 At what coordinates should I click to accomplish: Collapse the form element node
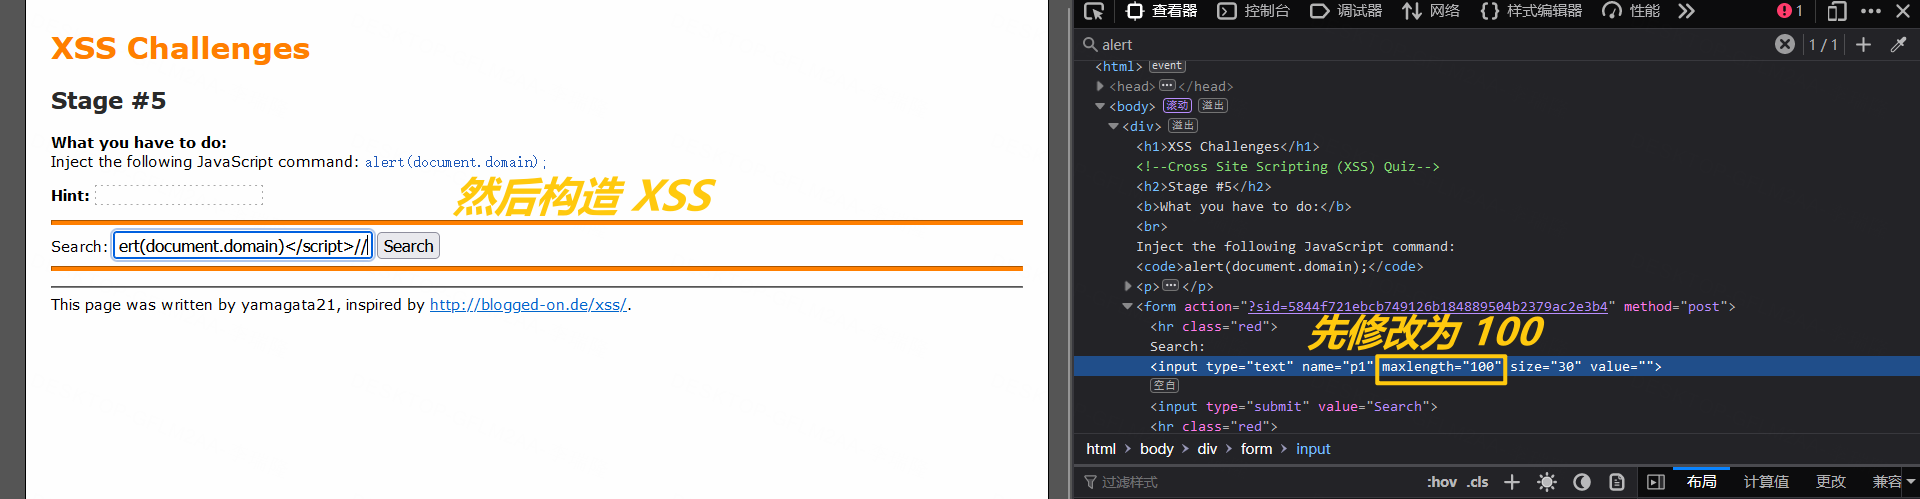pyautogui.click(x=1127, y=306)
